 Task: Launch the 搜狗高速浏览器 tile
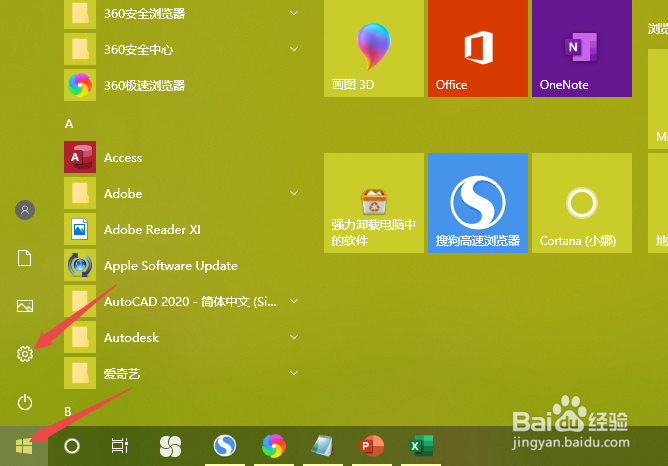tap(478, 203)
